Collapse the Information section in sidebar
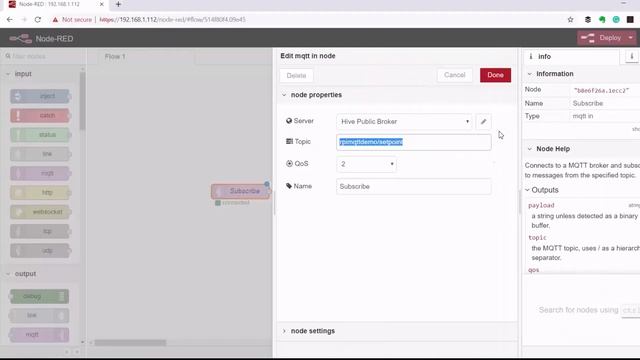The height and width of the screenshot is (360, 640). (550, 74)
